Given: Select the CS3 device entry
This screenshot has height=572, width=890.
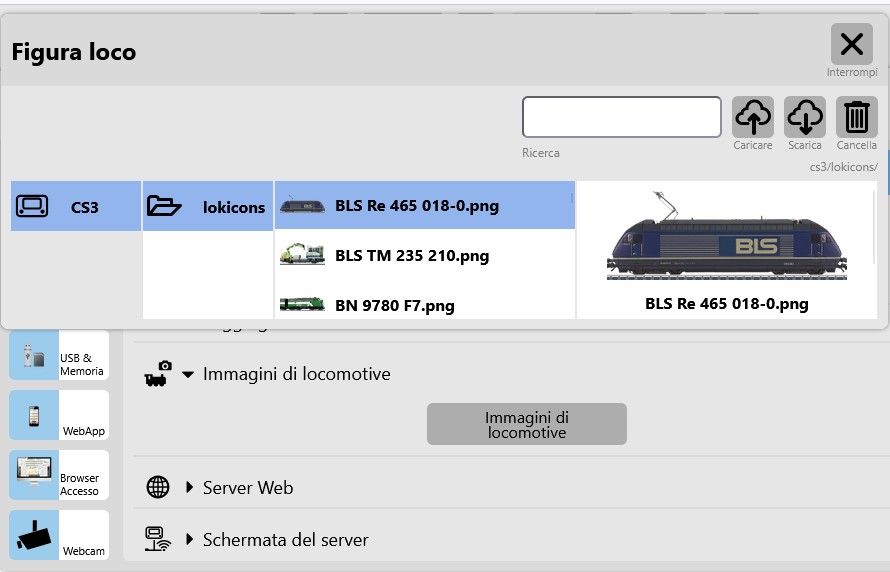Looking at the screenshot, I should [x=76, y=207].
